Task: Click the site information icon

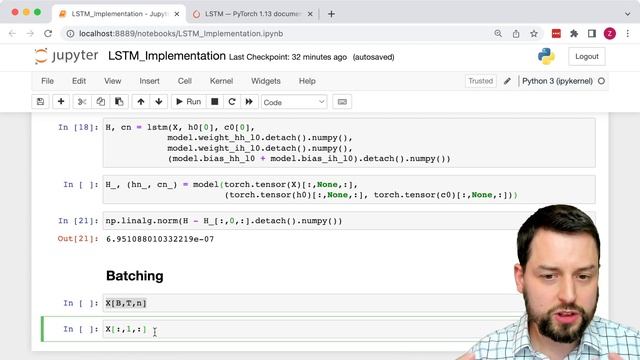Action: (x=70, y=33)
